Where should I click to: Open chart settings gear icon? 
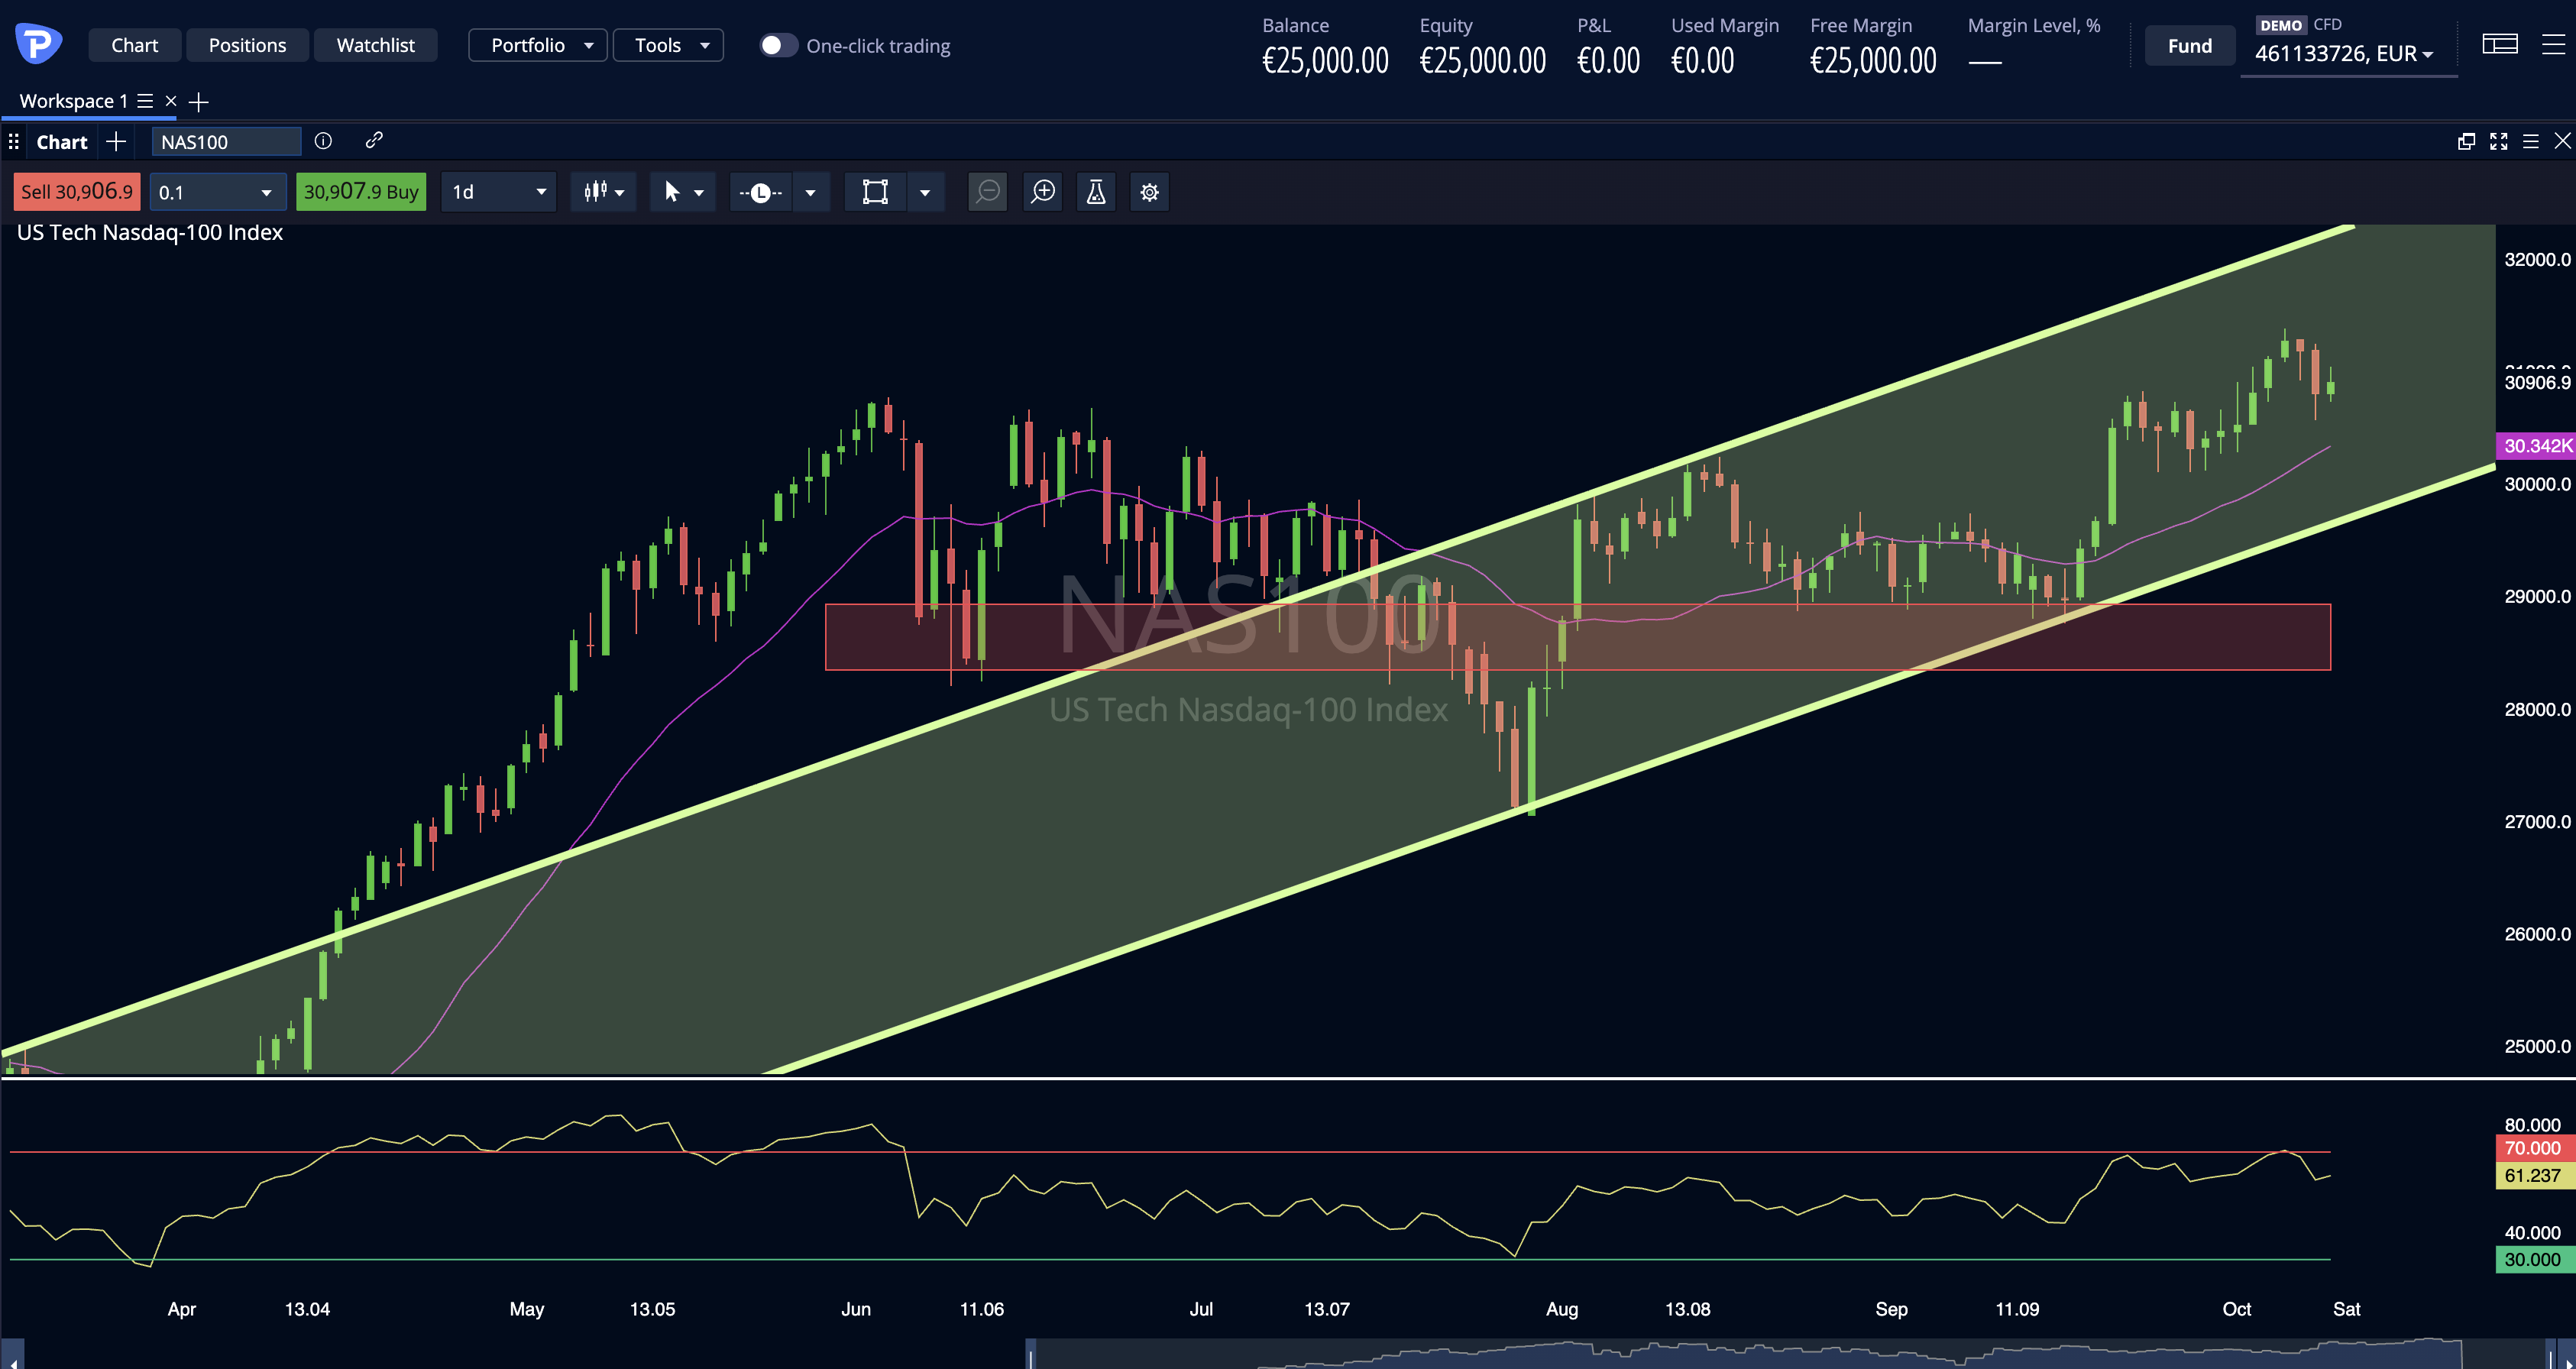(1150, 192)
